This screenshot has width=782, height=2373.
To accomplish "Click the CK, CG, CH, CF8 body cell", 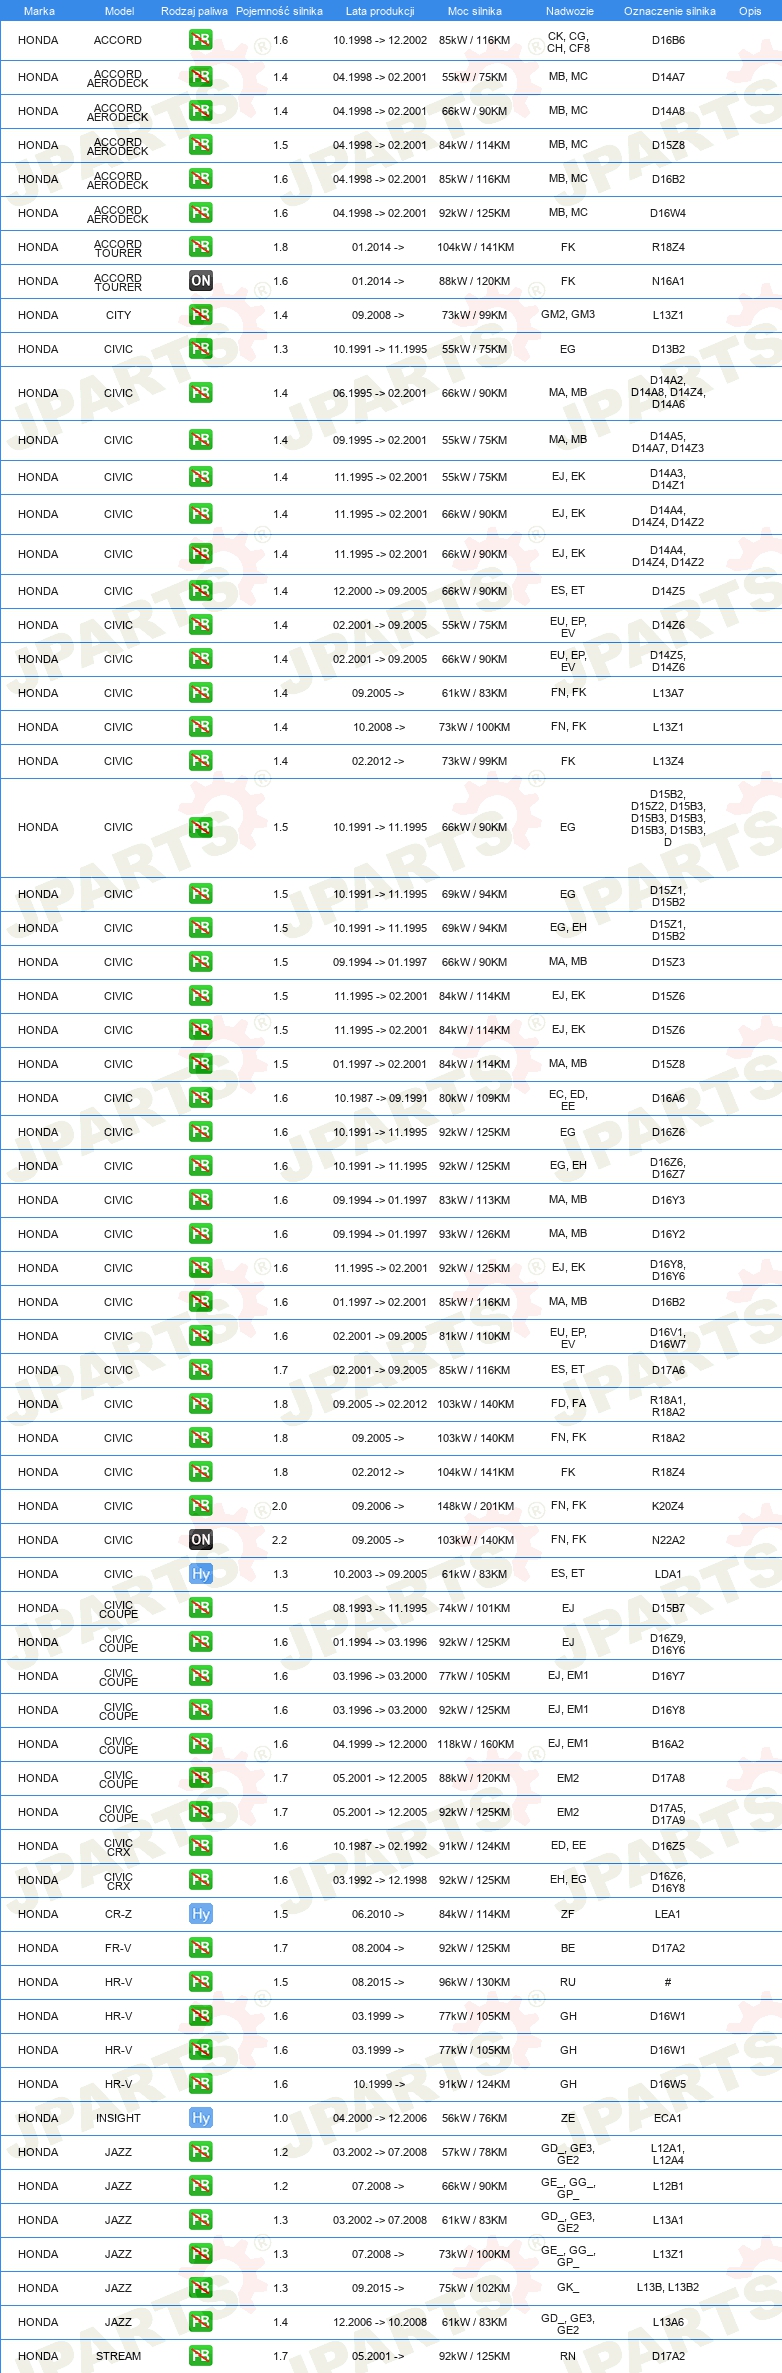I will [569, 42].
